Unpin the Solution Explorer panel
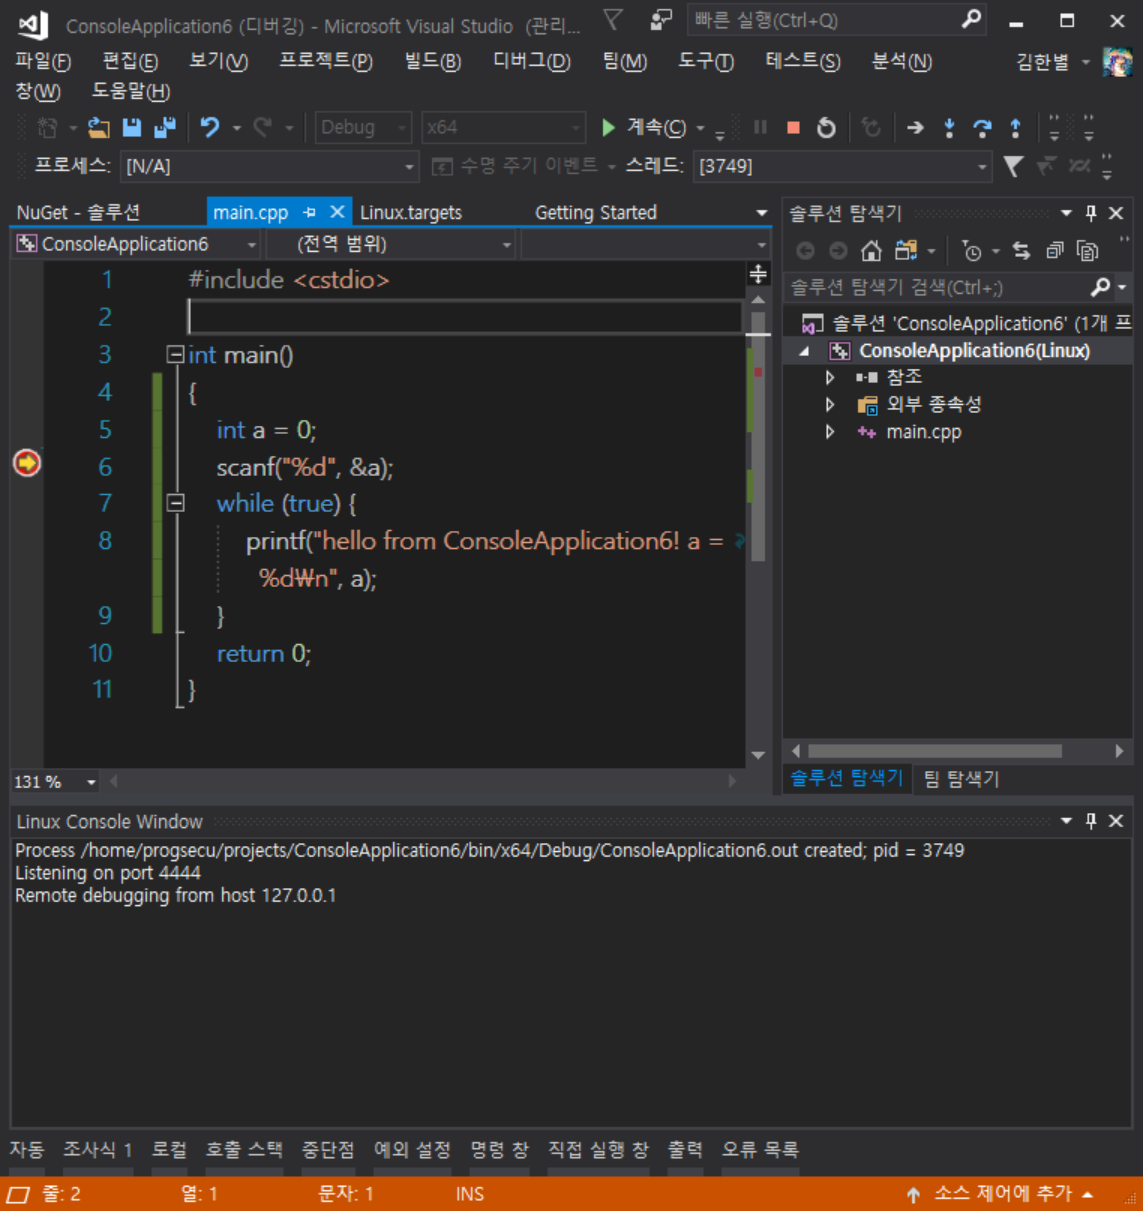 (x=1093, y=212)
